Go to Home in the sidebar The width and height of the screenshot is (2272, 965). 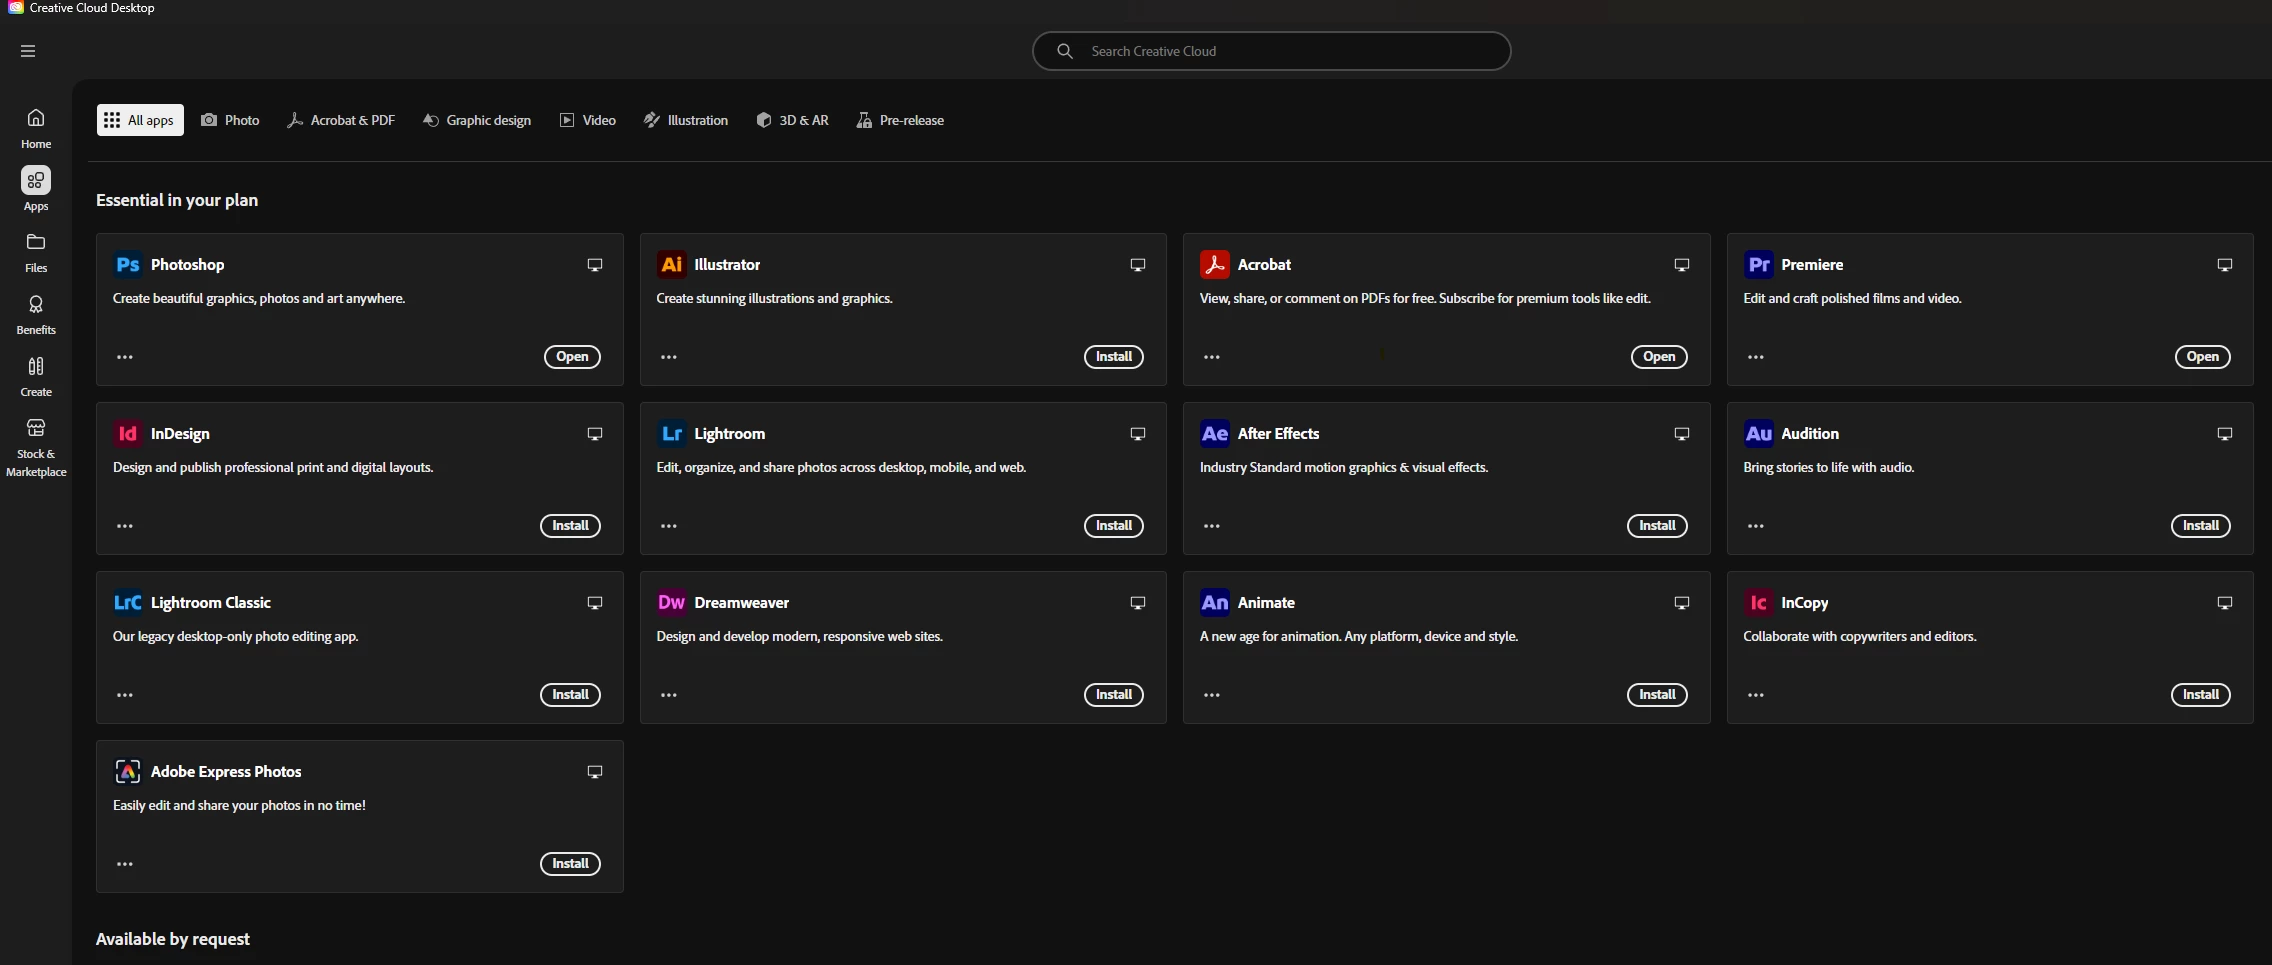(36, 129)
